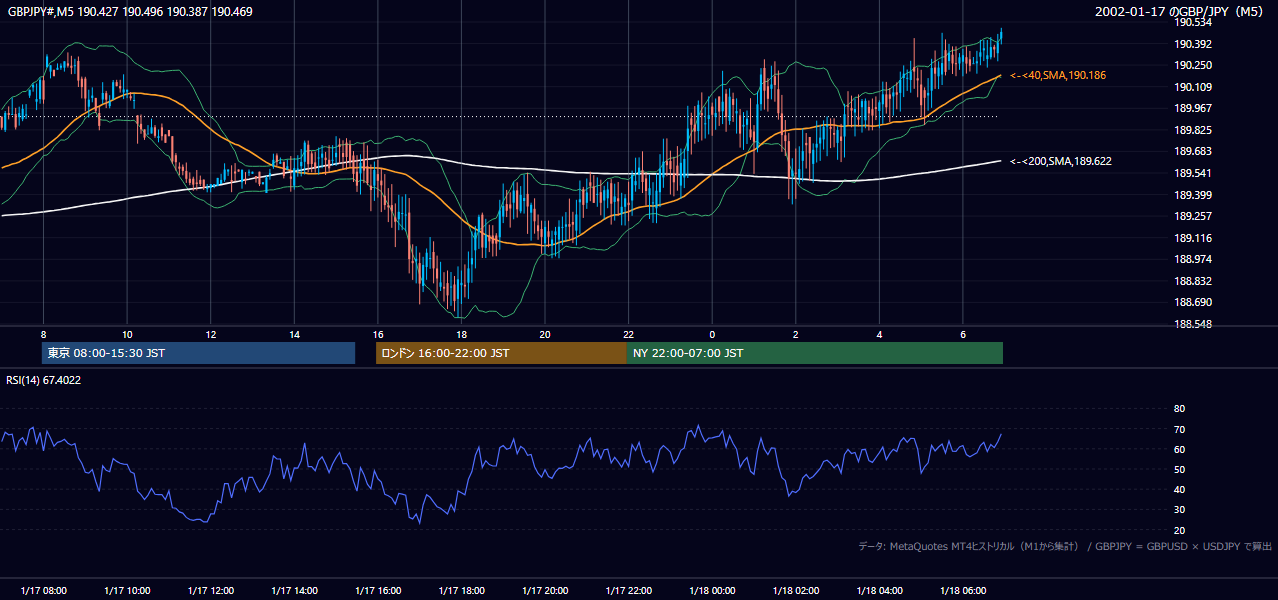Click hour tick 10 under price chart
The image size is (1278, 600).
click(127, 334)
